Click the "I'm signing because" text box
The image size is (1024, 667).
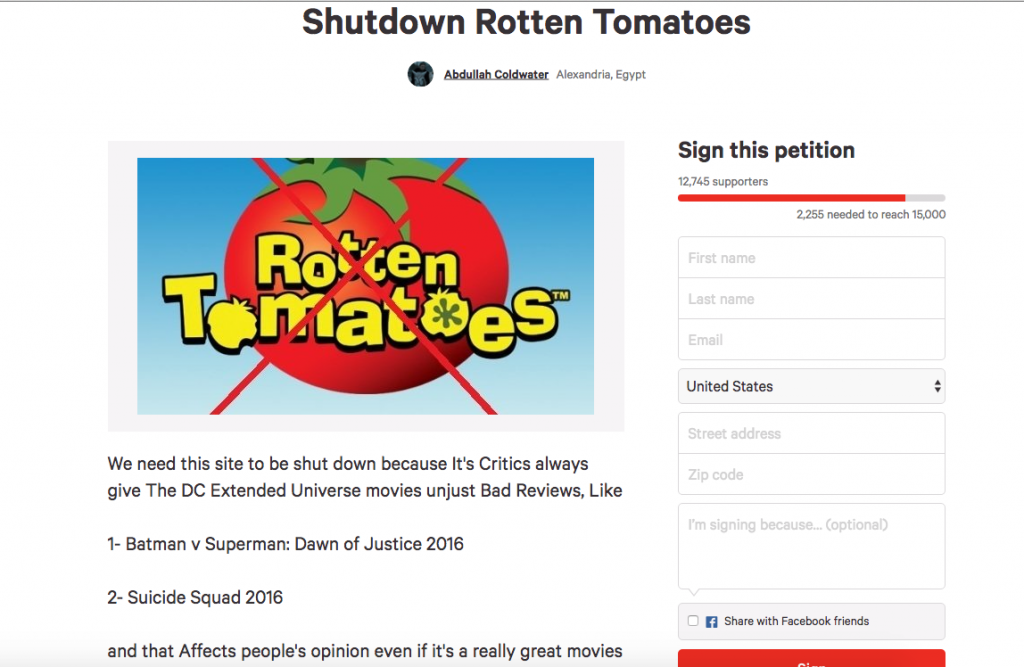coord(811,546)
